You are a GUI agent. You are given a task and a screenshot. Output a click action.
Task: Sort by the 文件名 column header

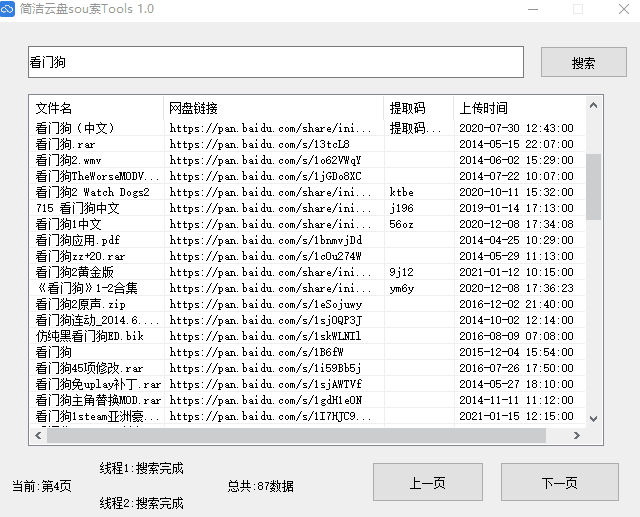[x=97, y=108]
